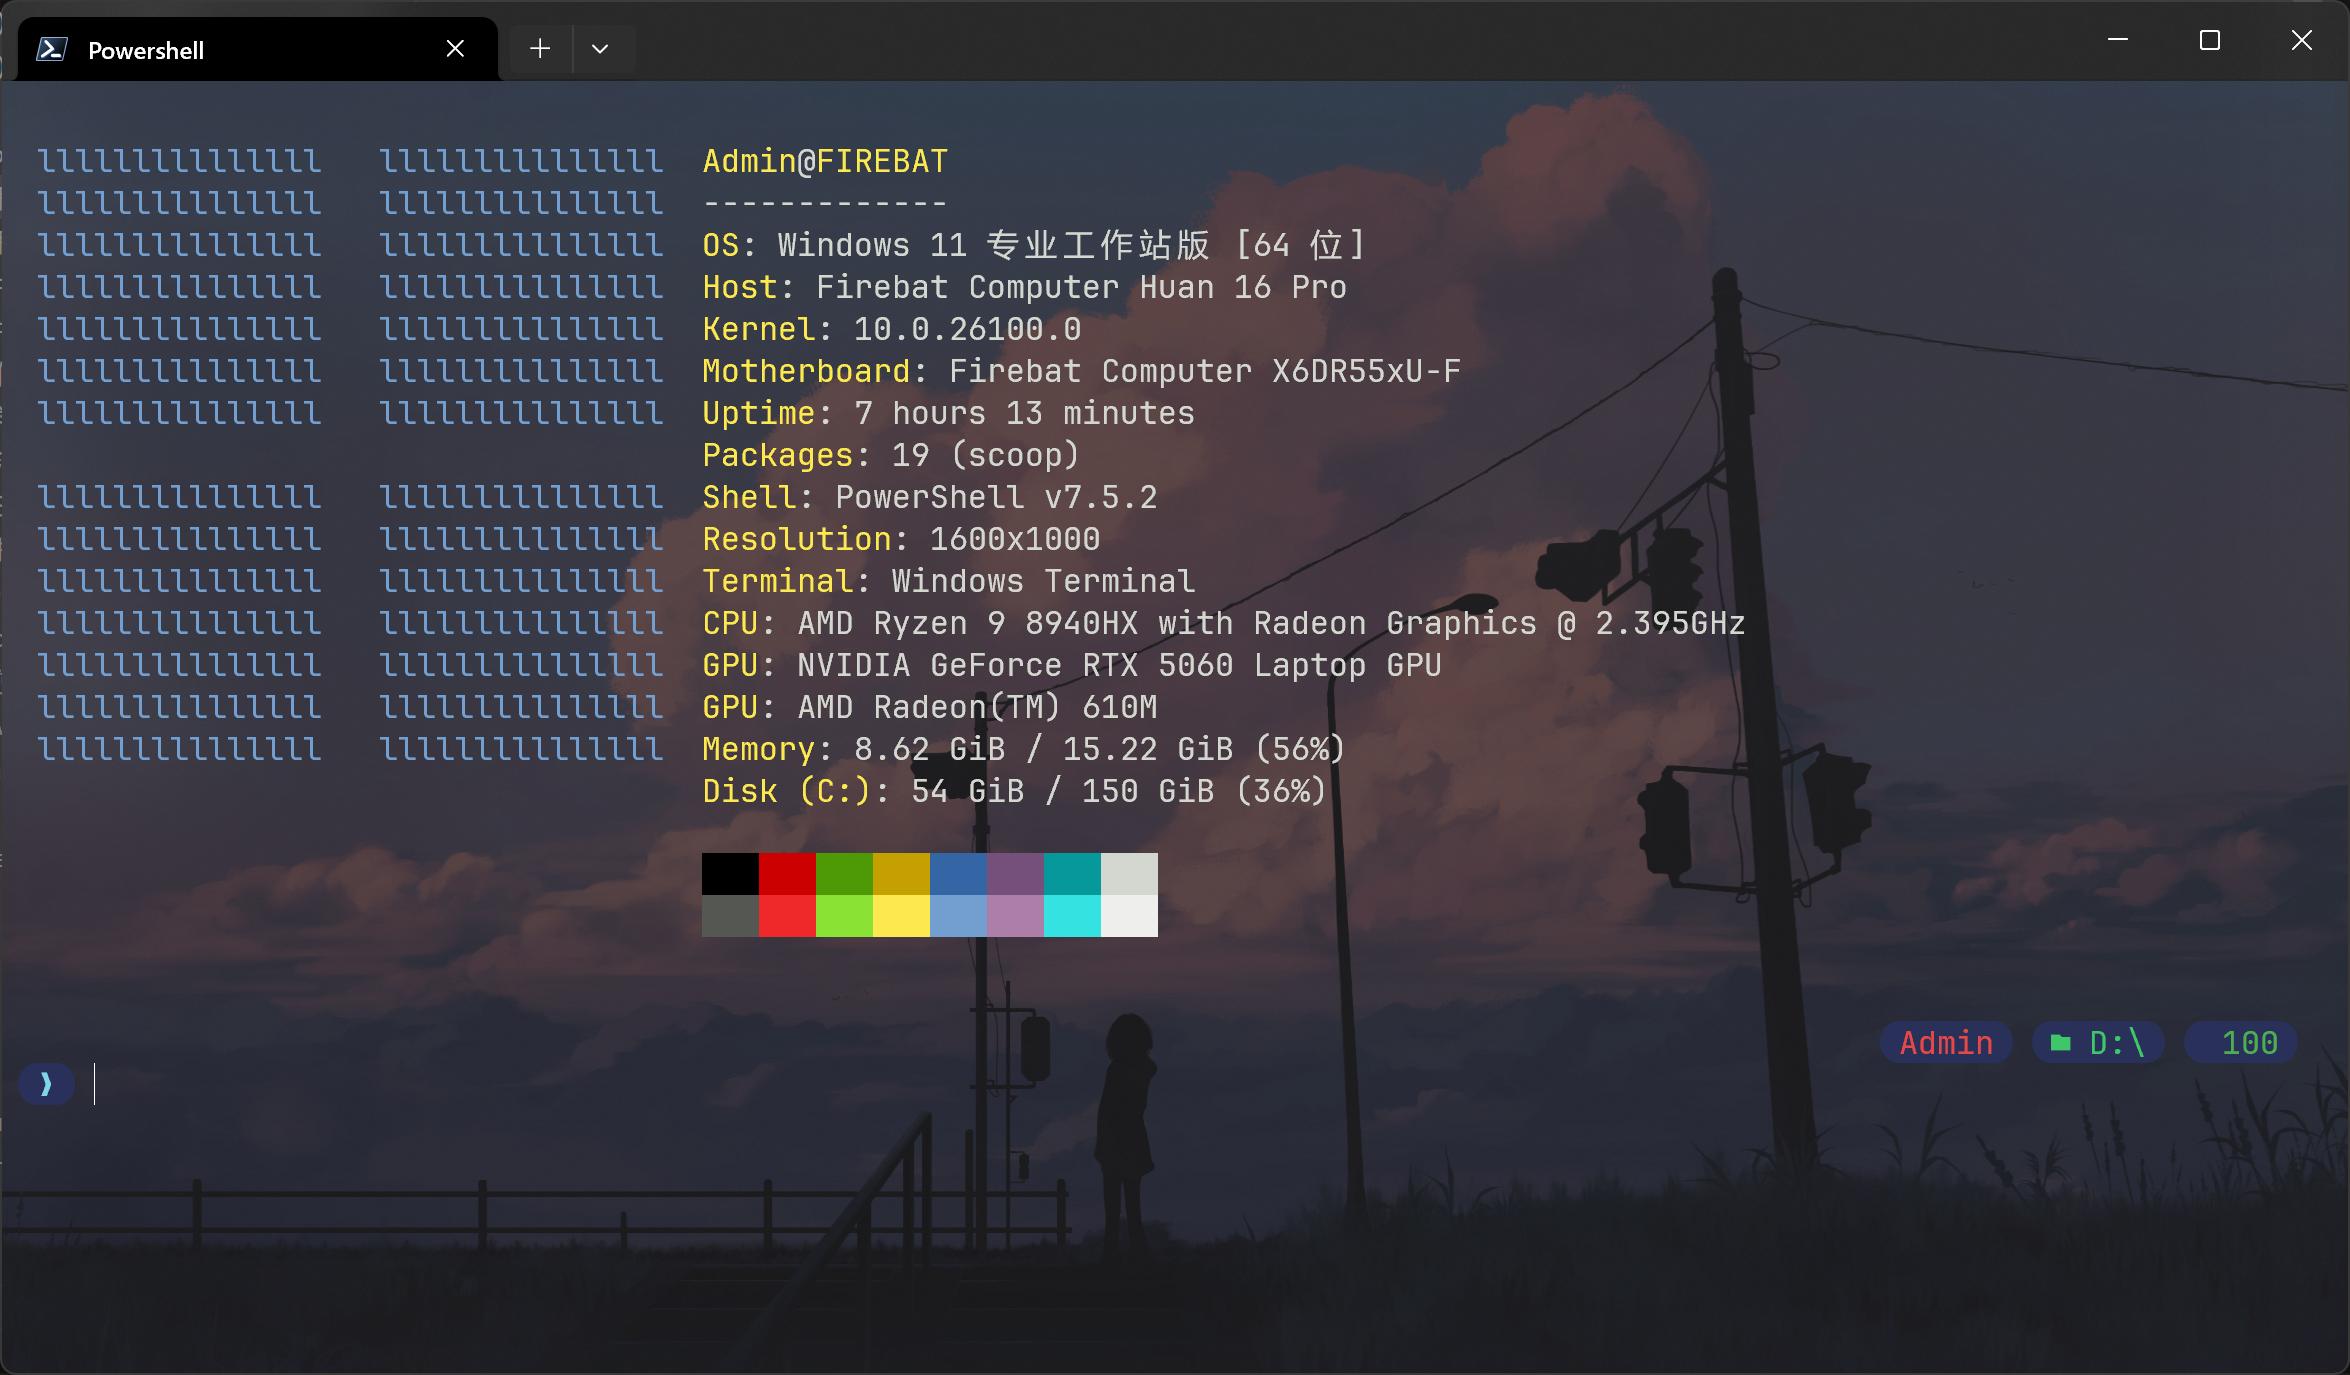Click the GPU: NVIDIA GeForce RTX 5060 line

tap(1072, 665)
